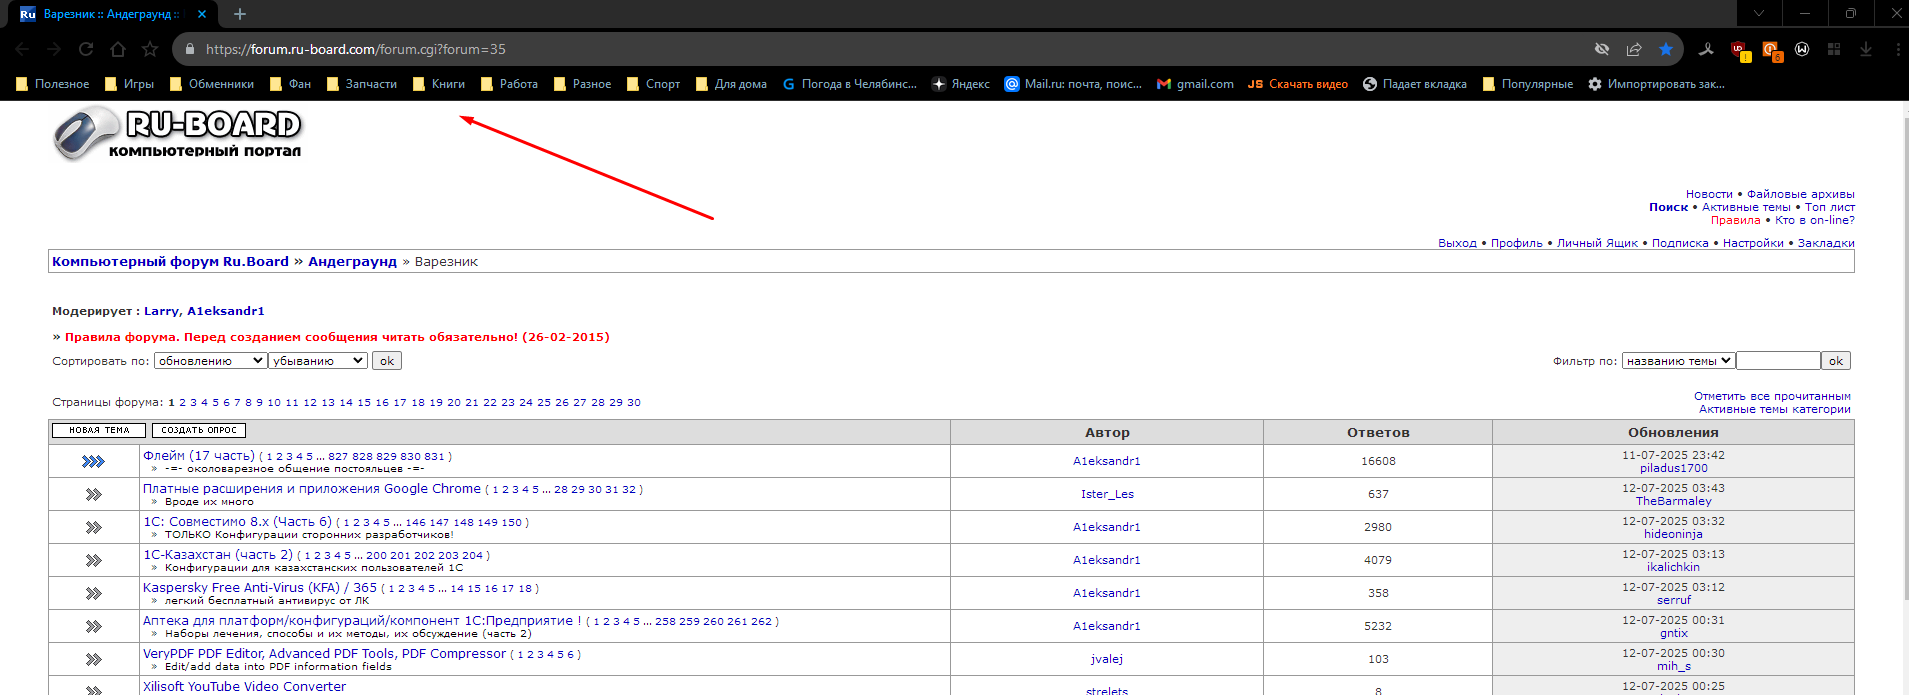This screenshot has height=695, width=1909.
Task: Open extensions grid icon
Action: pyautogui.click(x=1834, y=49)
